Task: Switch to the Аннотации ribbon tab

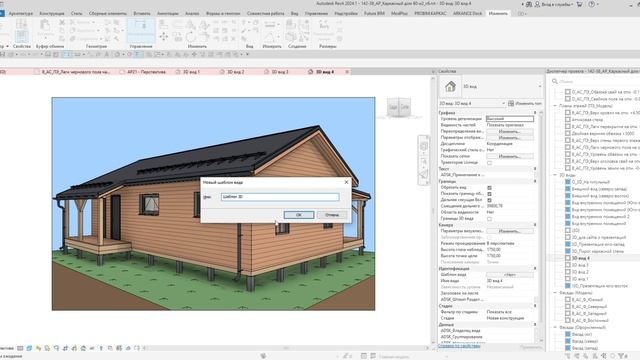Action: (x=168, y=13)
